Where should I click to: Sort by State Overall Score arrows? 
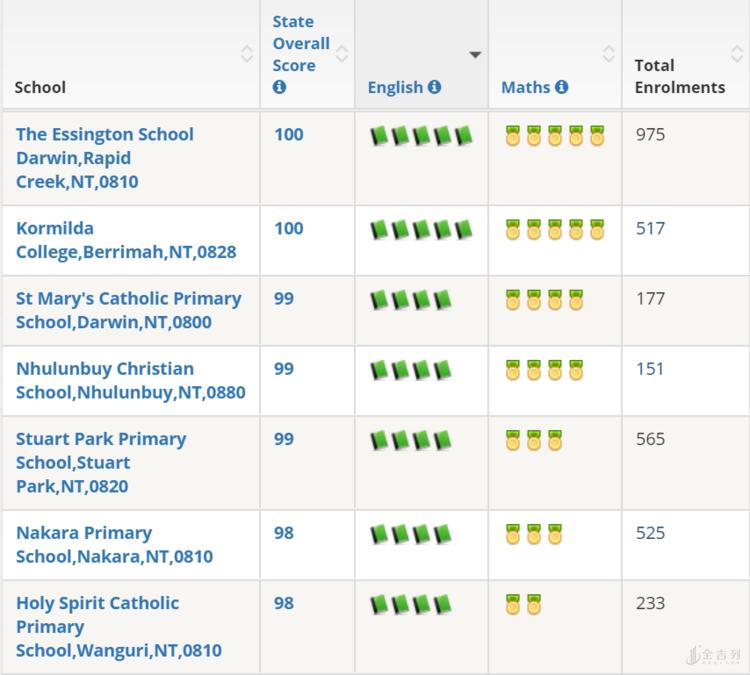click(x=342, y=54)
